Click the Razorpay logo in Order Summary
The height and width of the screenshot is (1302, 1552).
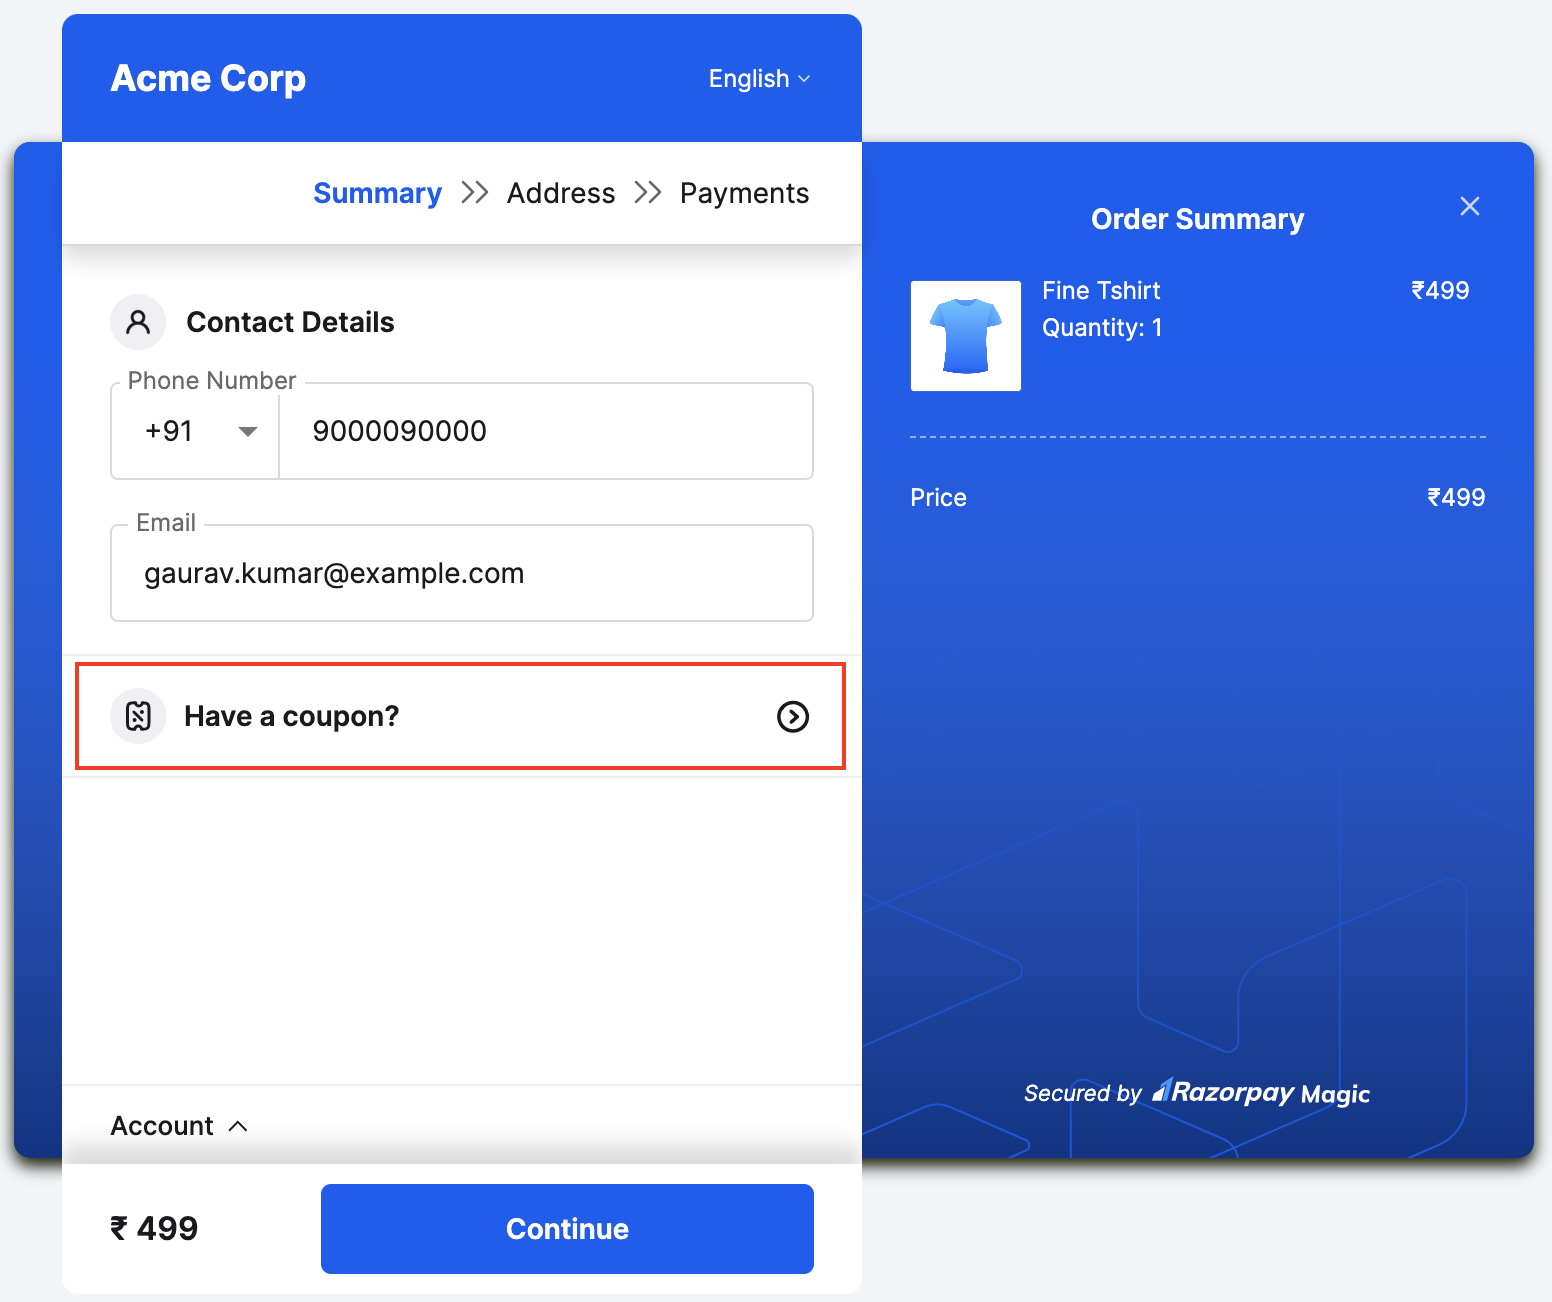point(1227,1093)
